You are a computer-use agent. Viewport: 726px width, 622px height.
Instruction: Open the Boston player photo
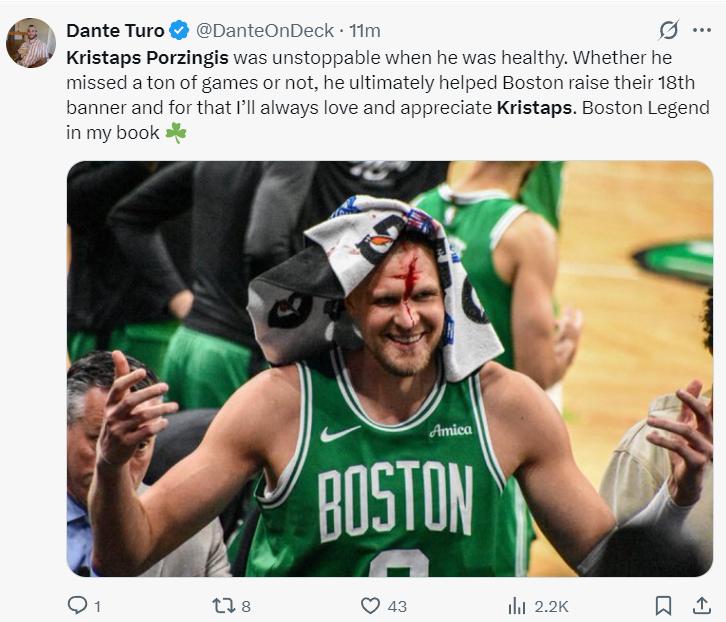click(390, 368)
